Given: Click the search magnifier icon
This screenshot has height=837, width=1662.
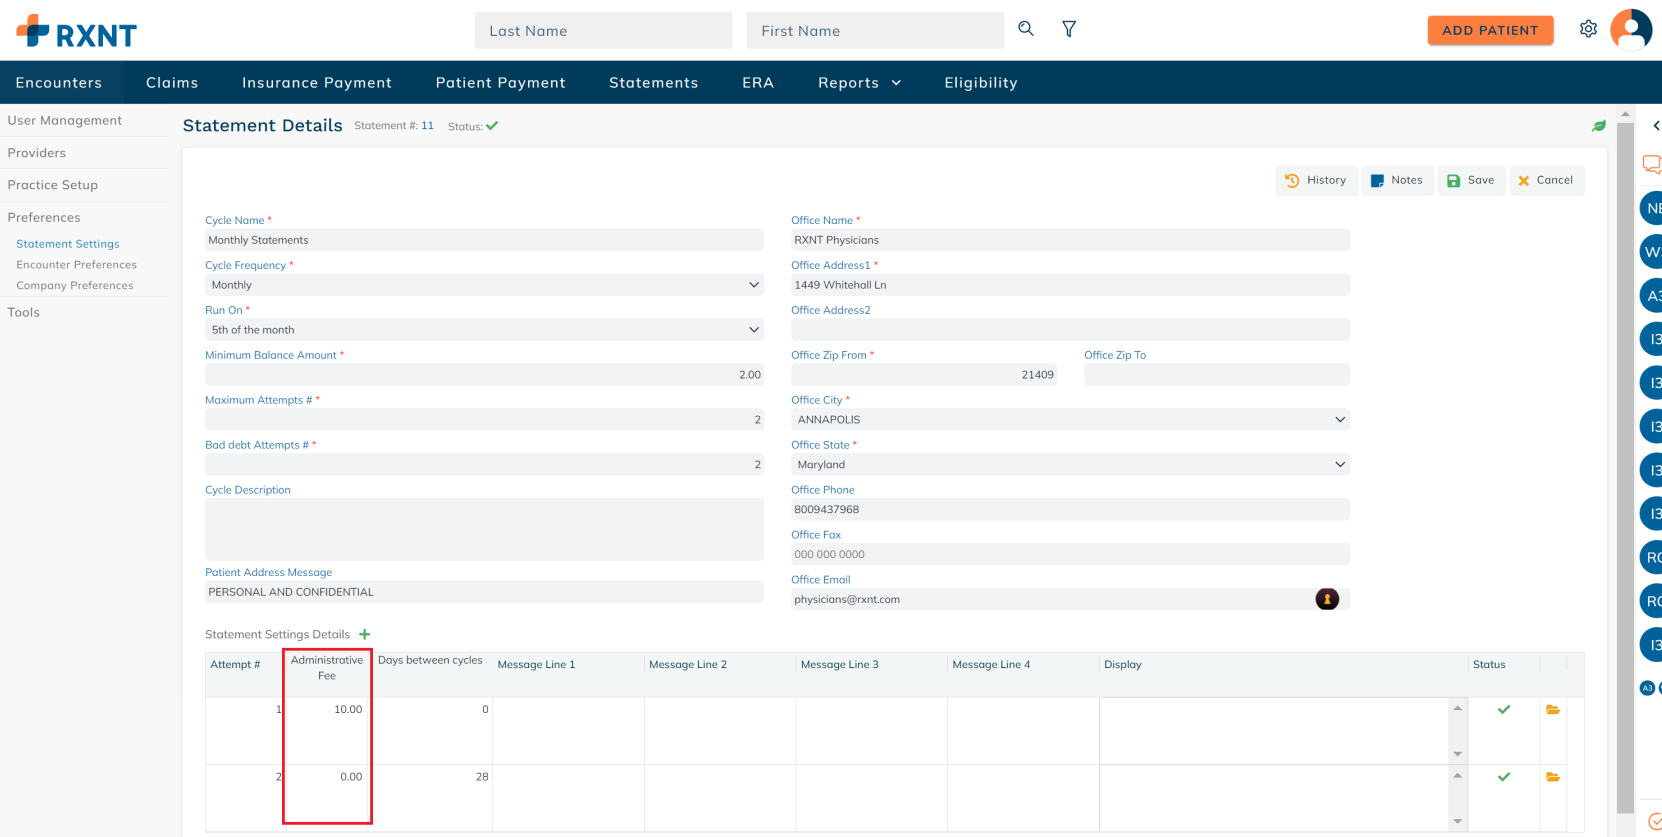Looking at the screenshot, I should pos(1025,29).
